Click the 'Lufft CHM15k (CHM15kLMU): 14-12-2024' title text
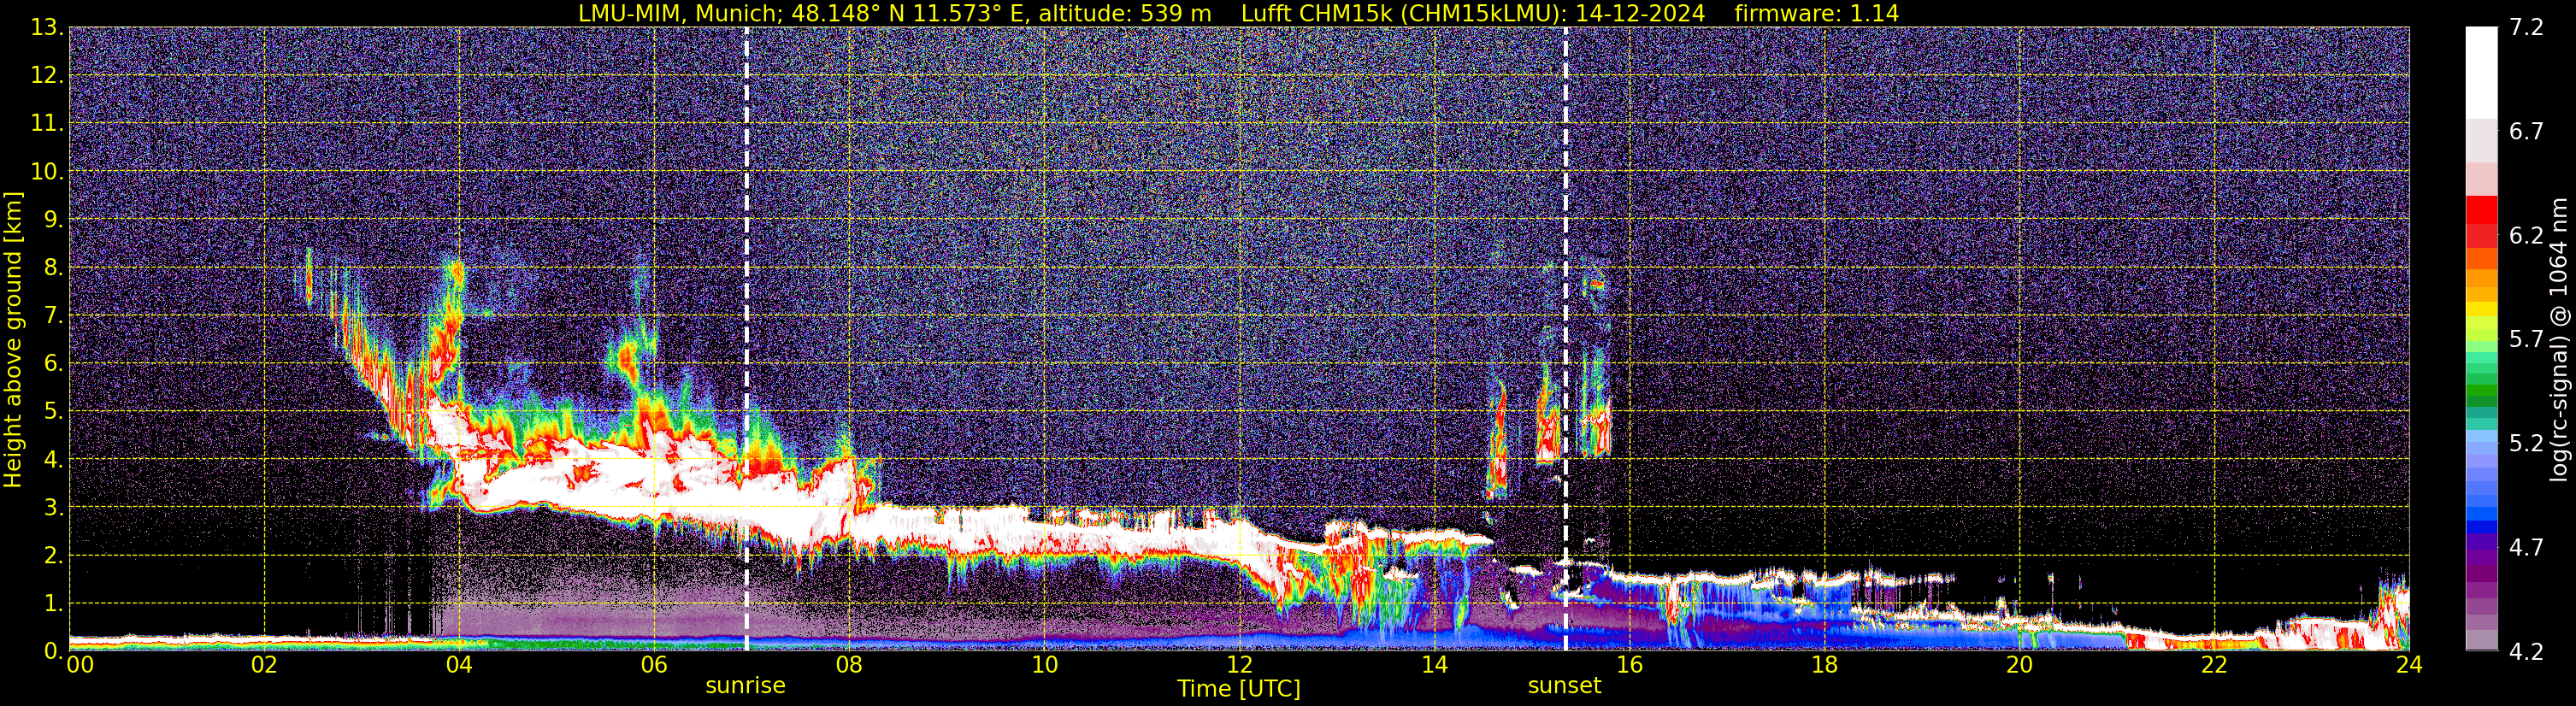Viewport: 2576px width, 706px height. [x=1473, y=13]
